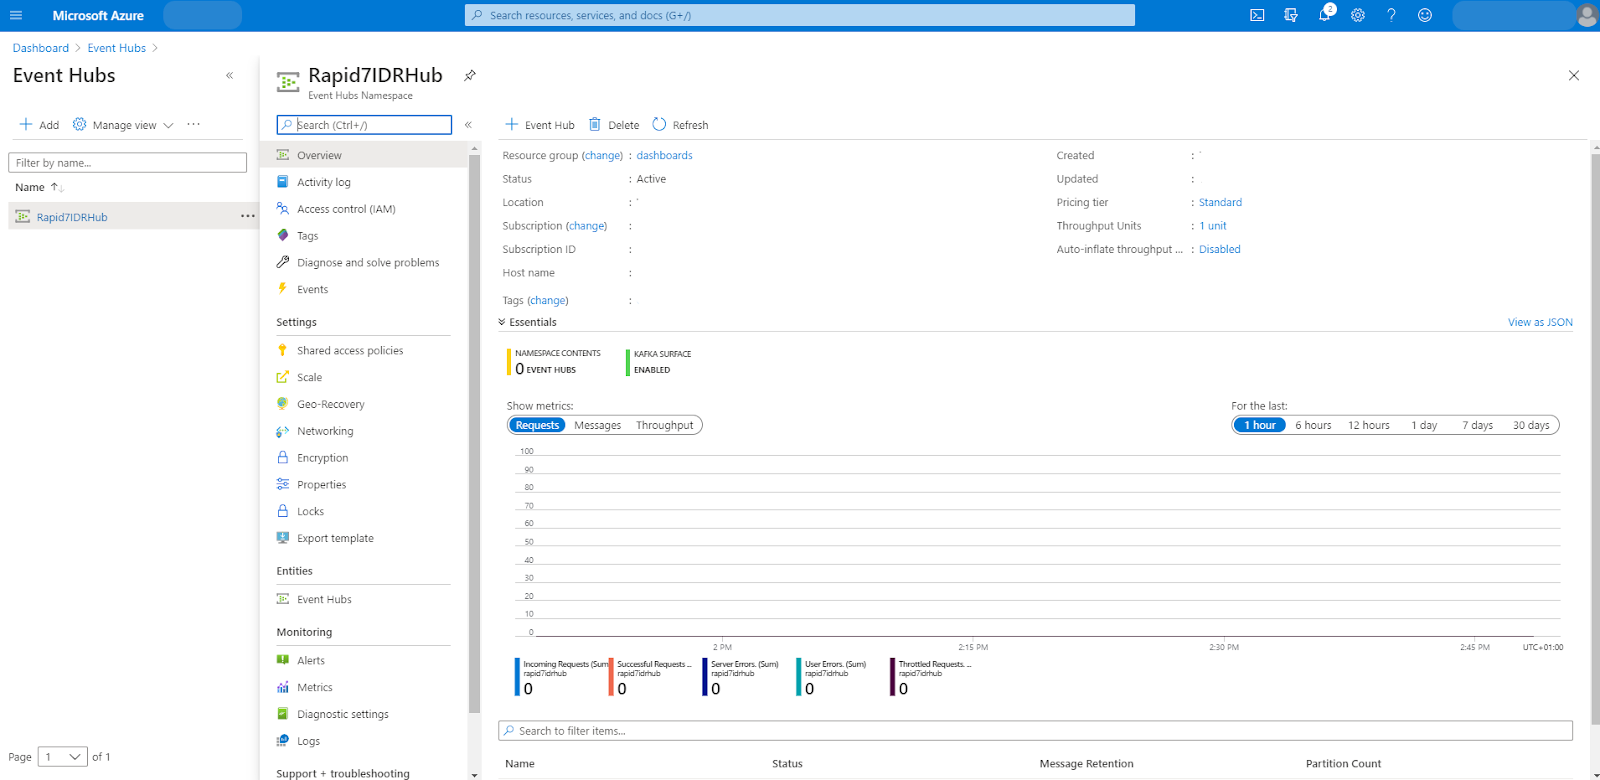Screen dimensions: 1600x780
Task: Collapse the Event Hubs list pane
Action: [x=229, y=75]
